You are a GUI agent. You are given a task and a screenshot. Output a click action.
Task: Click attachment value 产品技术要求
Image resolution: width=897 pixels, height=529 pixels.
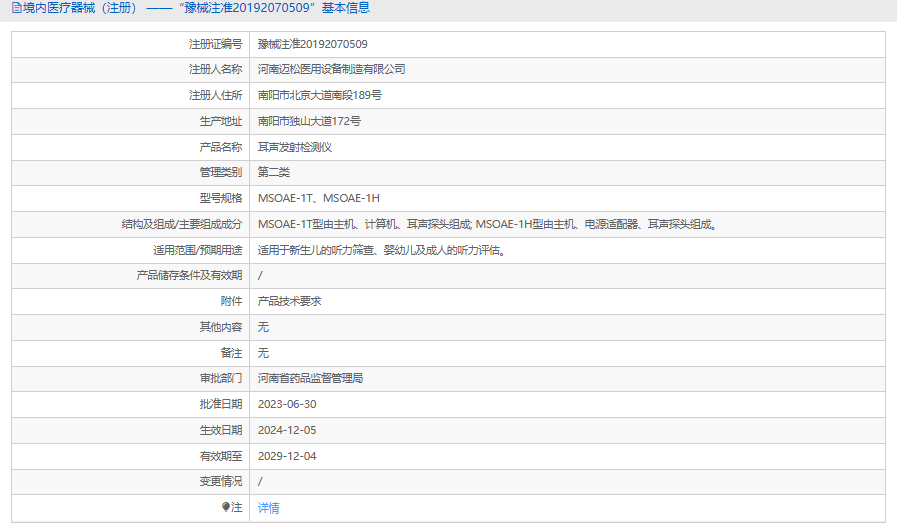pyautogui.click(x=289, y=301)
